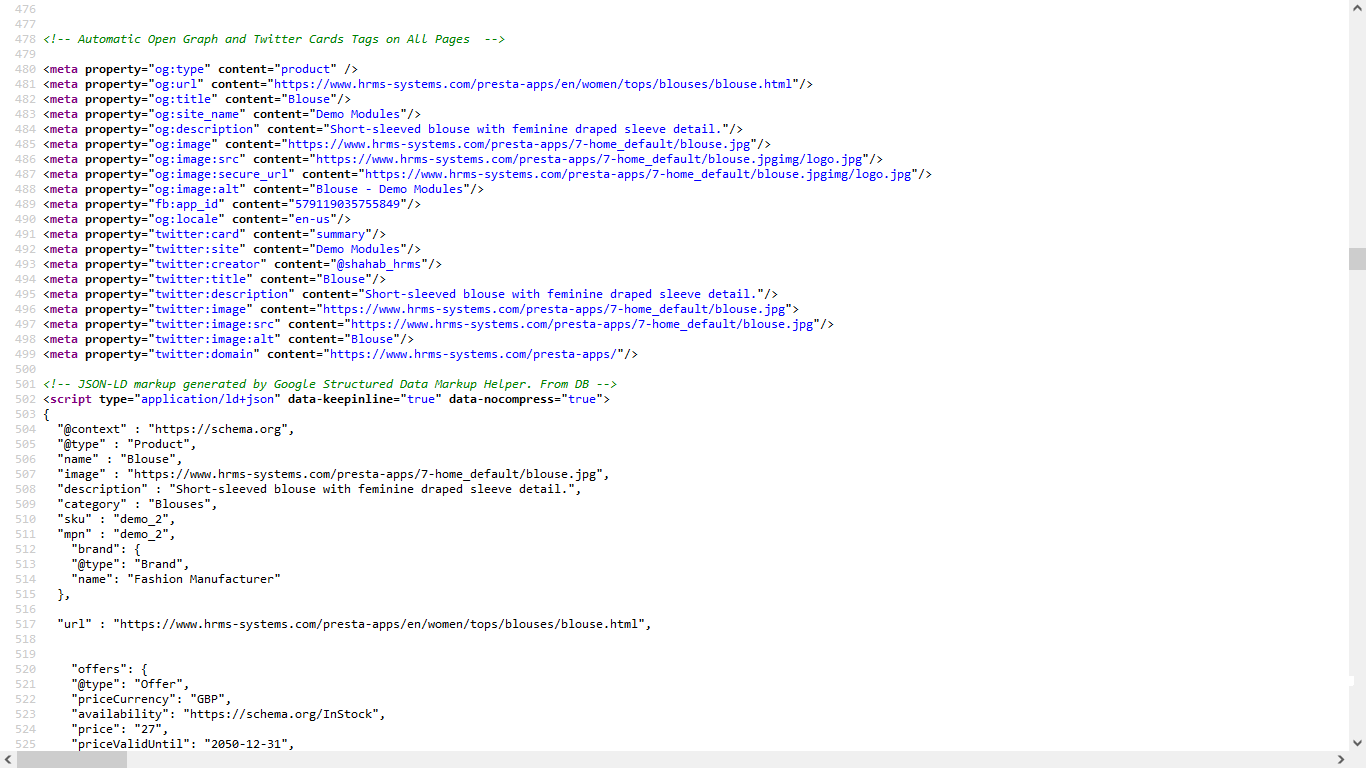
Task: Click the "og:description" property text
Action: click(202, 129)
